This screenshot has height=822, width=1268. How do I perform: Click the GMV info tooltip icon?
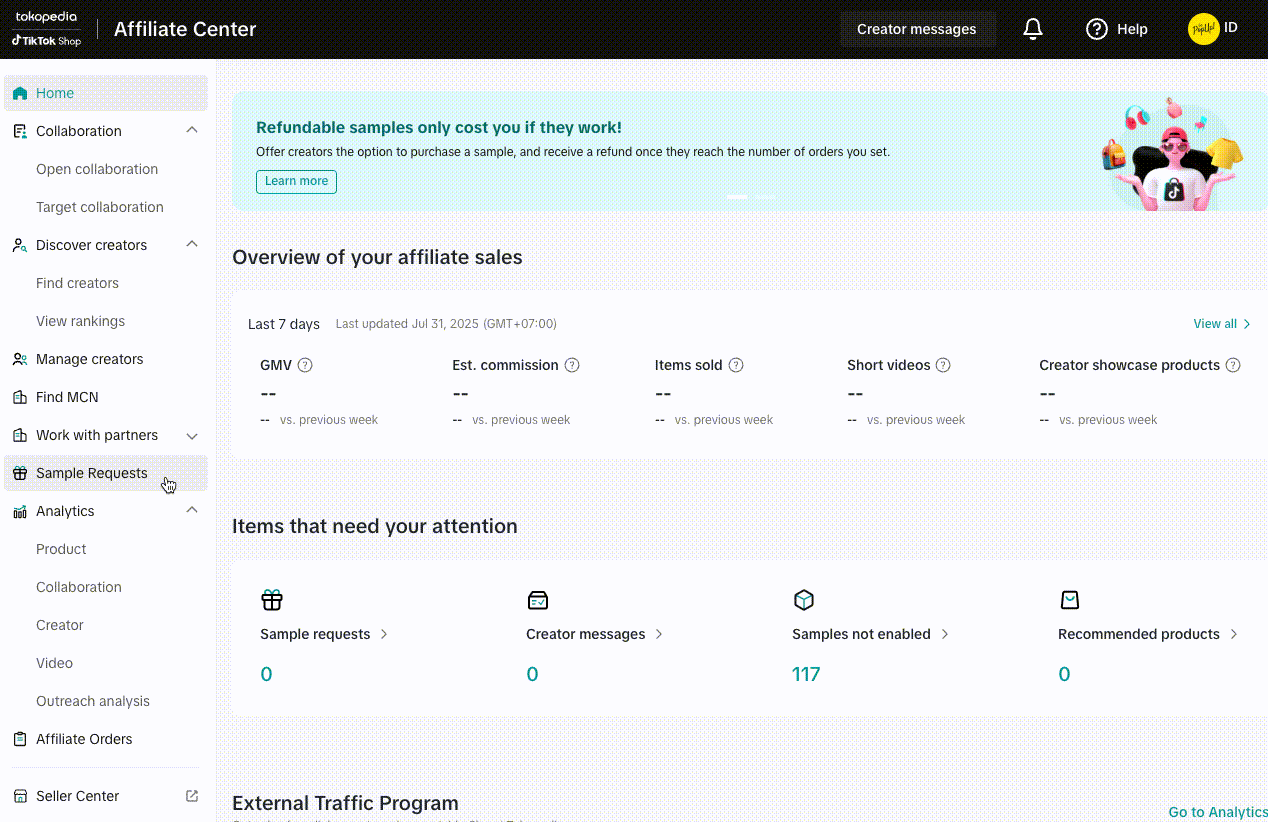[x=306, y=365]
